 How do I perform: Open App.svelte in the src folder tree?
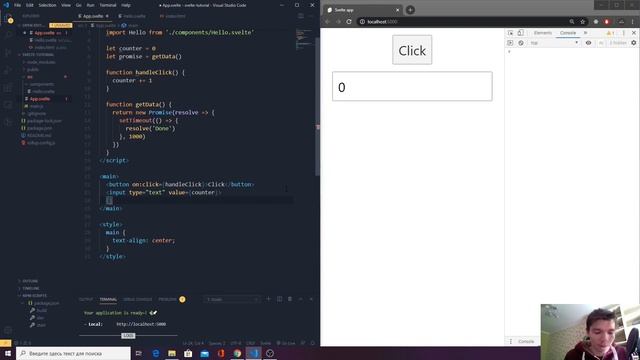tap(40, 99)
